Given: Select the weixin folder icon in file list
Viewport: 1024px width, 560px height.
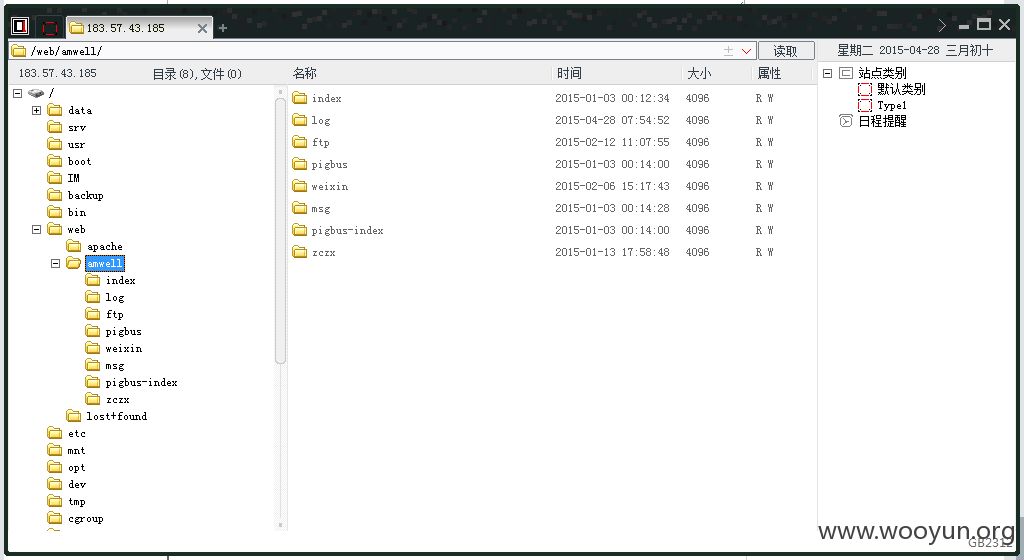Looking at the screenshot, I should click(300, 186).
